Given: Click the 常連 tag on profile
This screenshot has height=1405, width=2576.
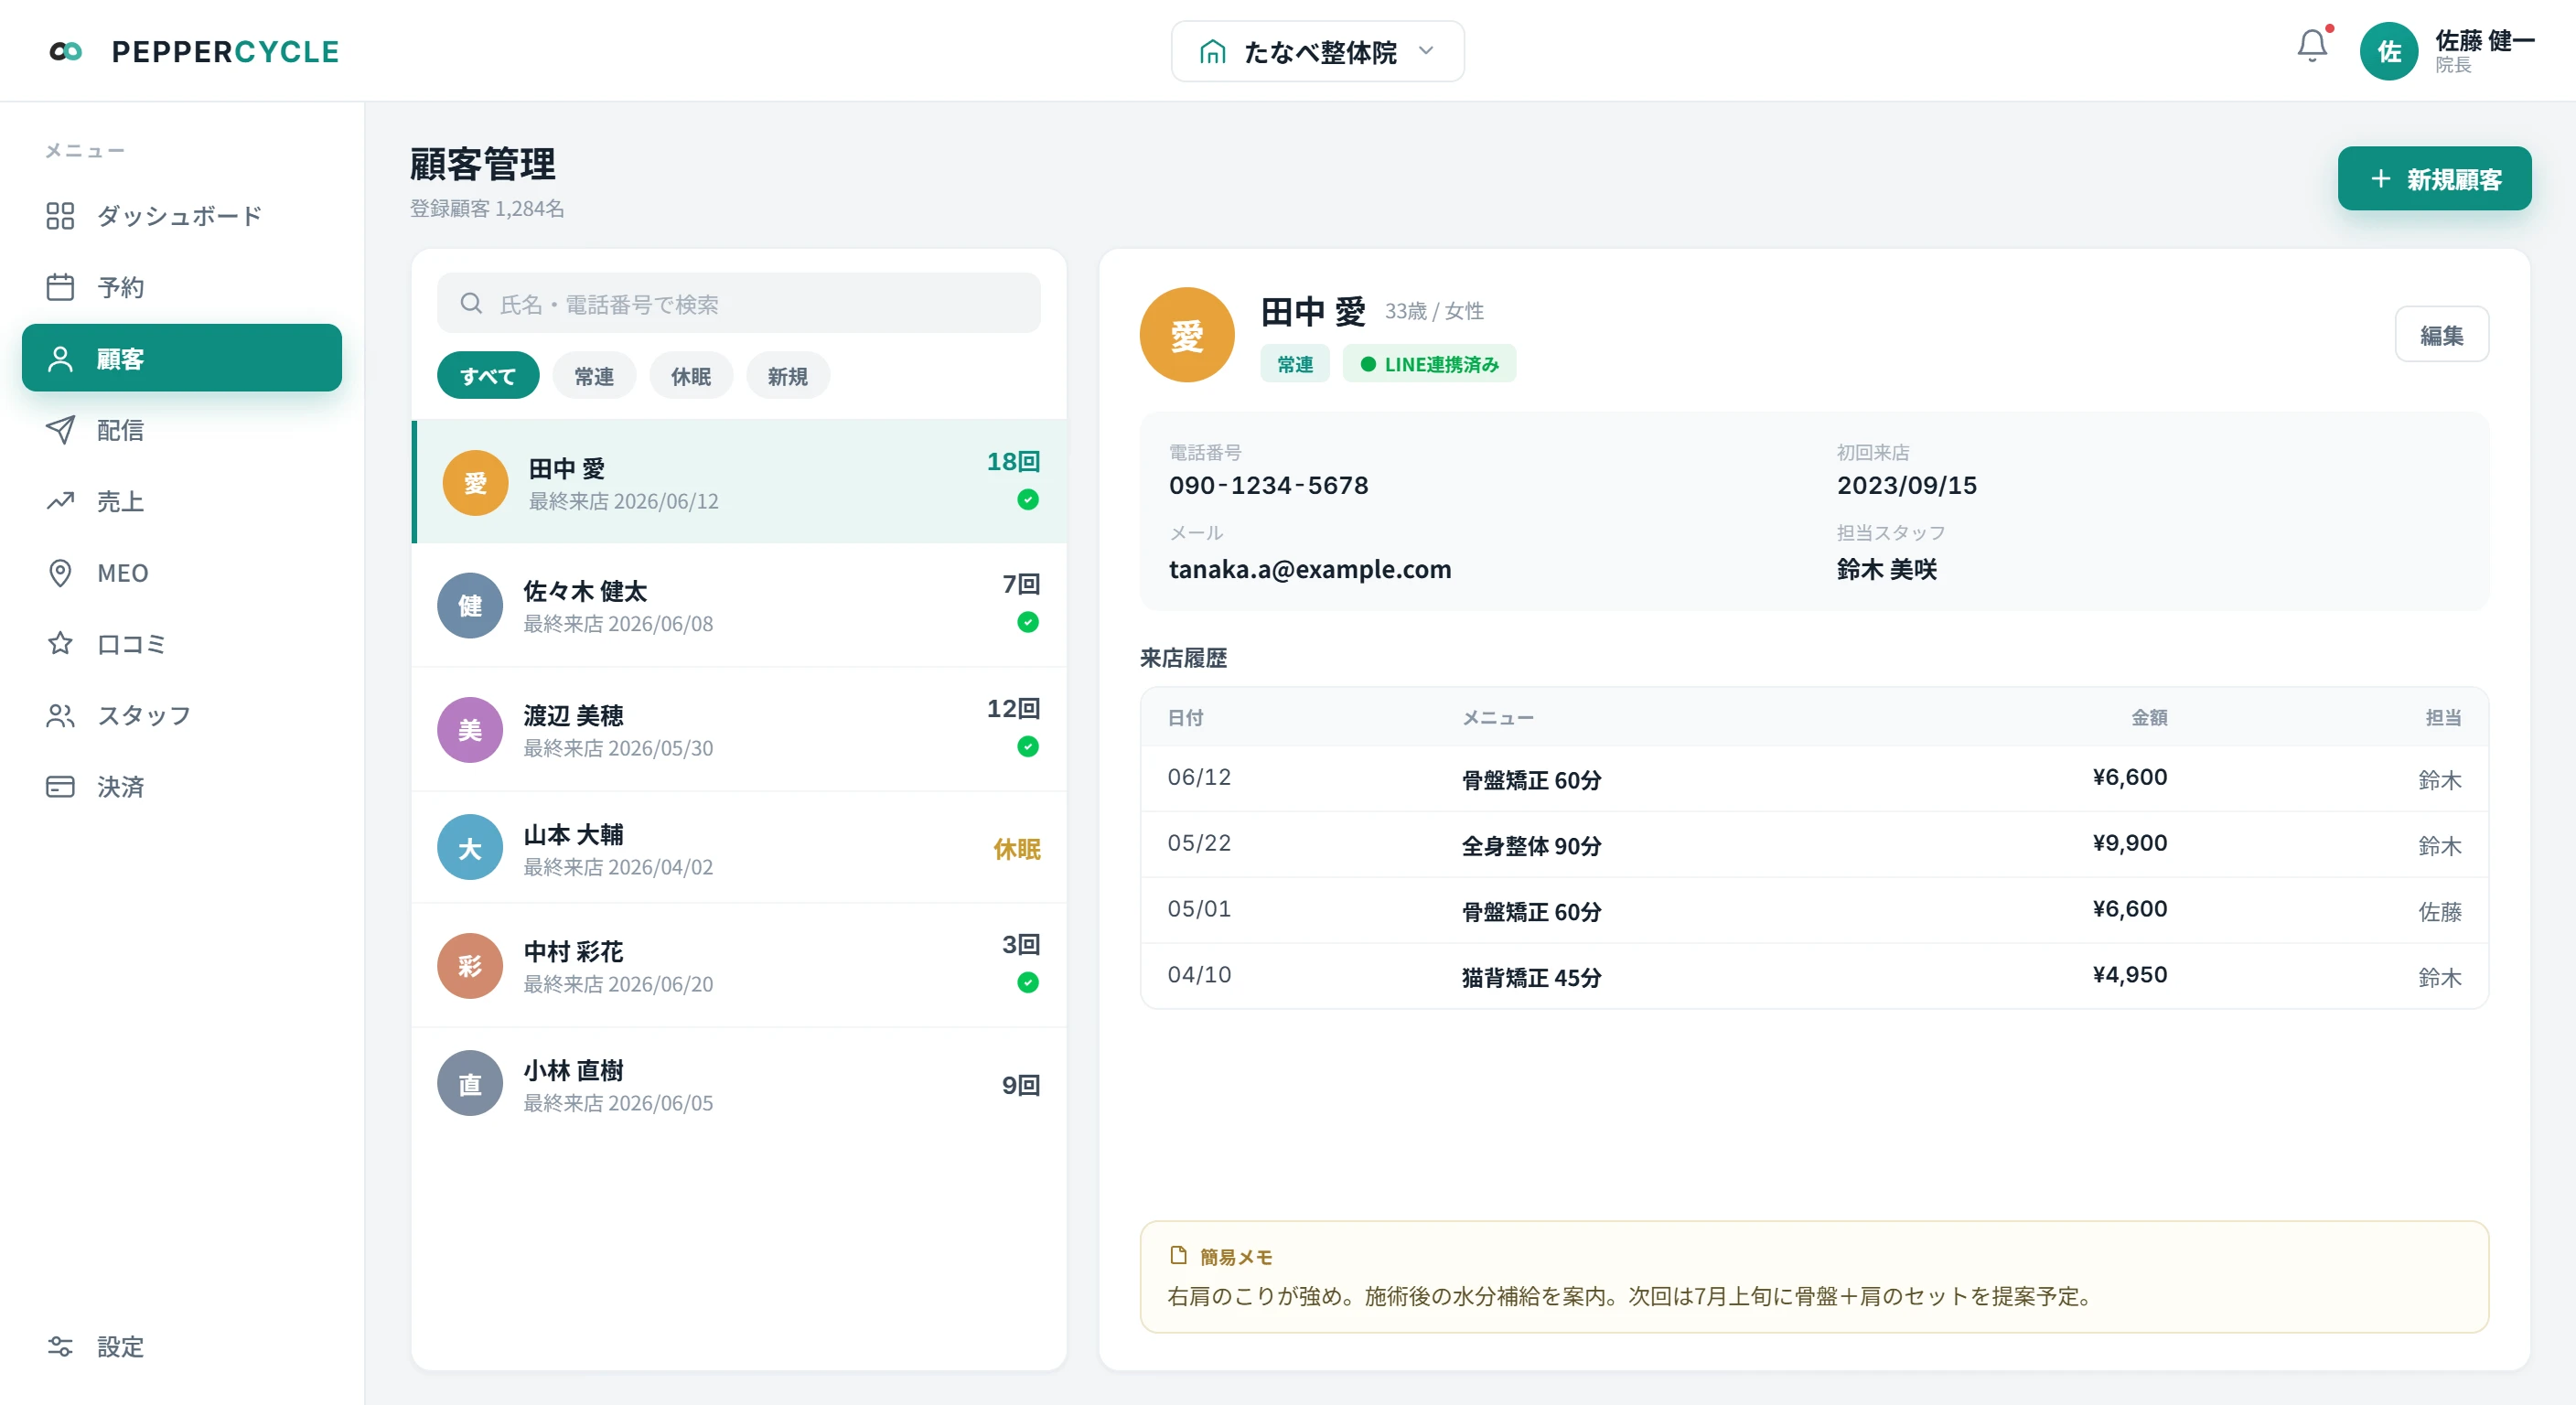Looking at the screenshot, I should 1294,364.
